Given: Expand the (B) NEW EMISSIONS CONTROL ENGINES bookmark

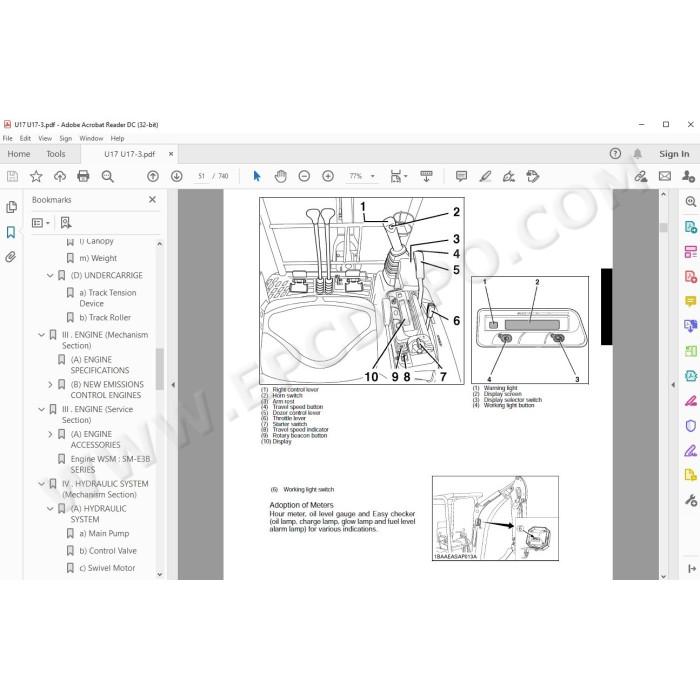Looking at the screenshot, I should [50, 384].
